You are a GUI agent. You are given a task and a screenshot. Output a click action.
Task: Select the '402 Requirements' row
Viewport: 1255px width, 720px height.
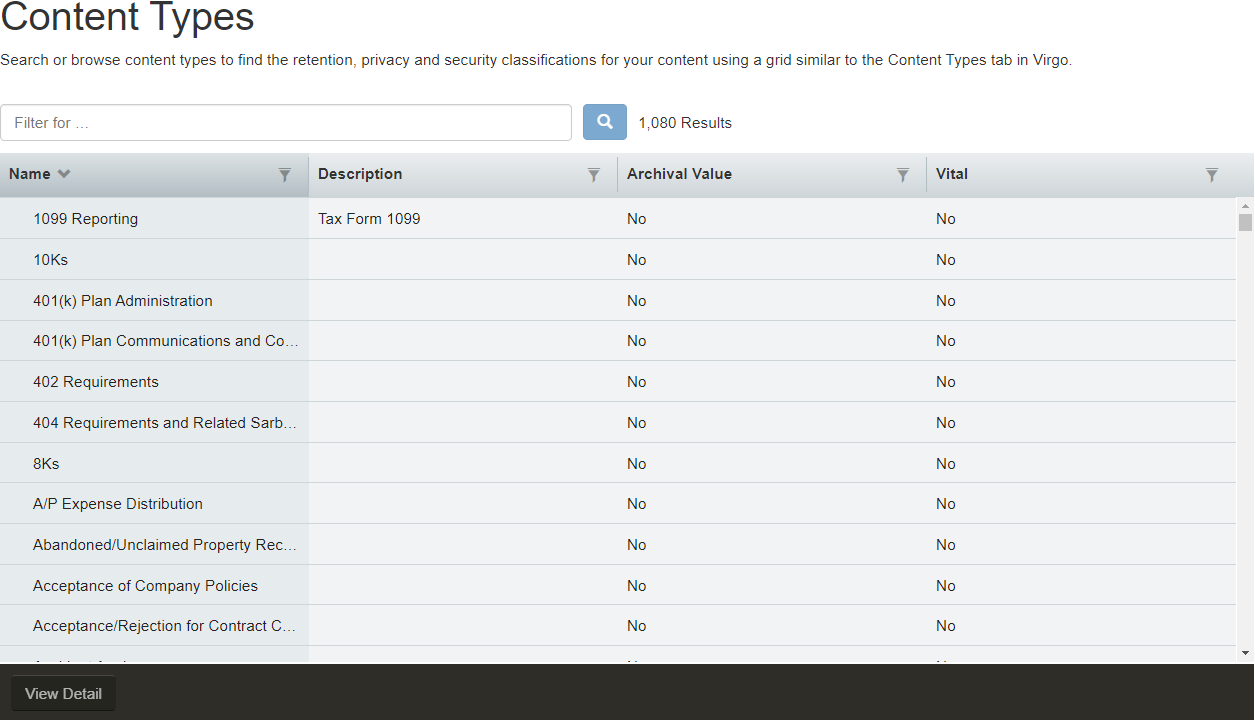tap(95, 381)
